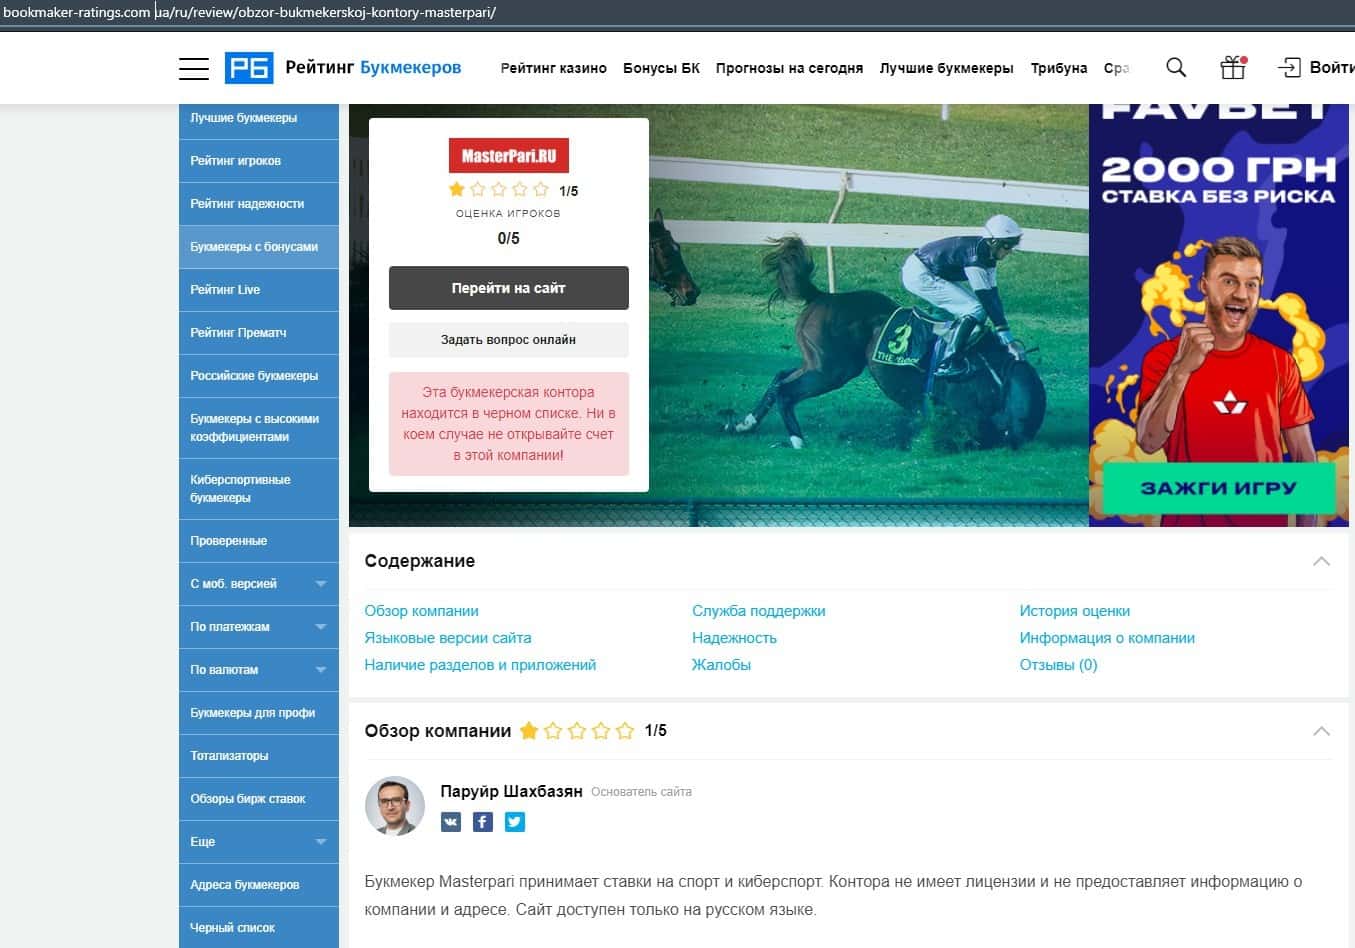This screenshot has height=948, width=1355.
Task: Open Рейтинг казино nav item
Action: pos(554,68)
